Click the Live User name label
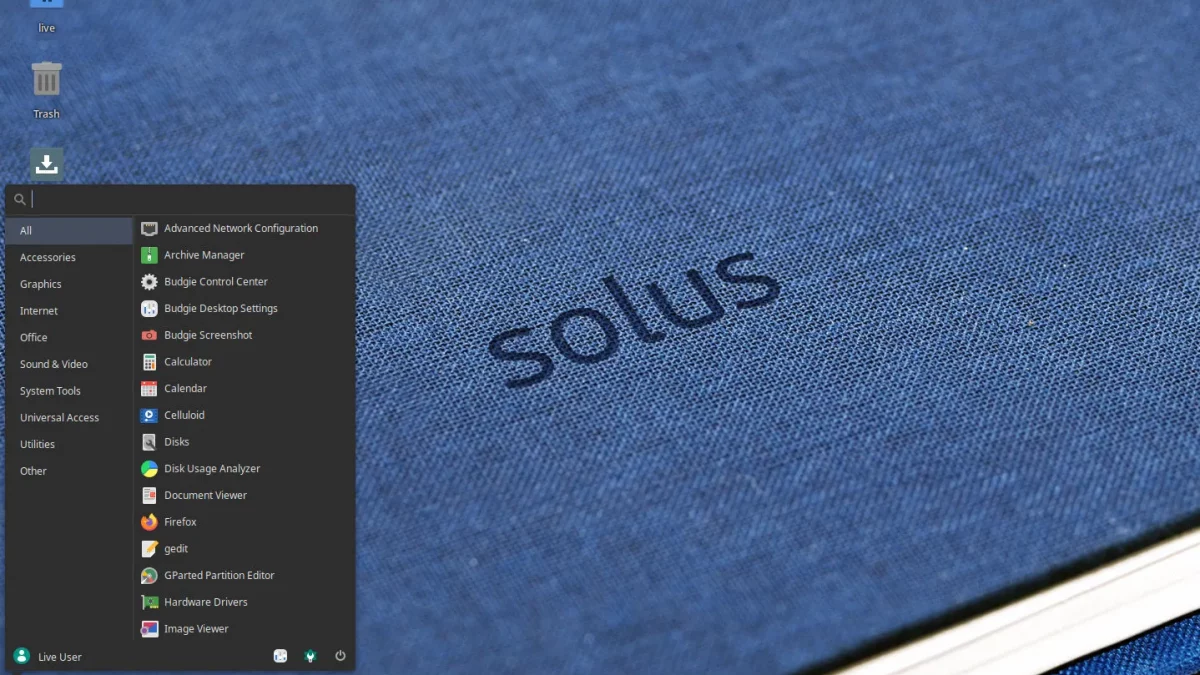The image size is (1200, 675). pyautogui.click(x=60, y=657)
